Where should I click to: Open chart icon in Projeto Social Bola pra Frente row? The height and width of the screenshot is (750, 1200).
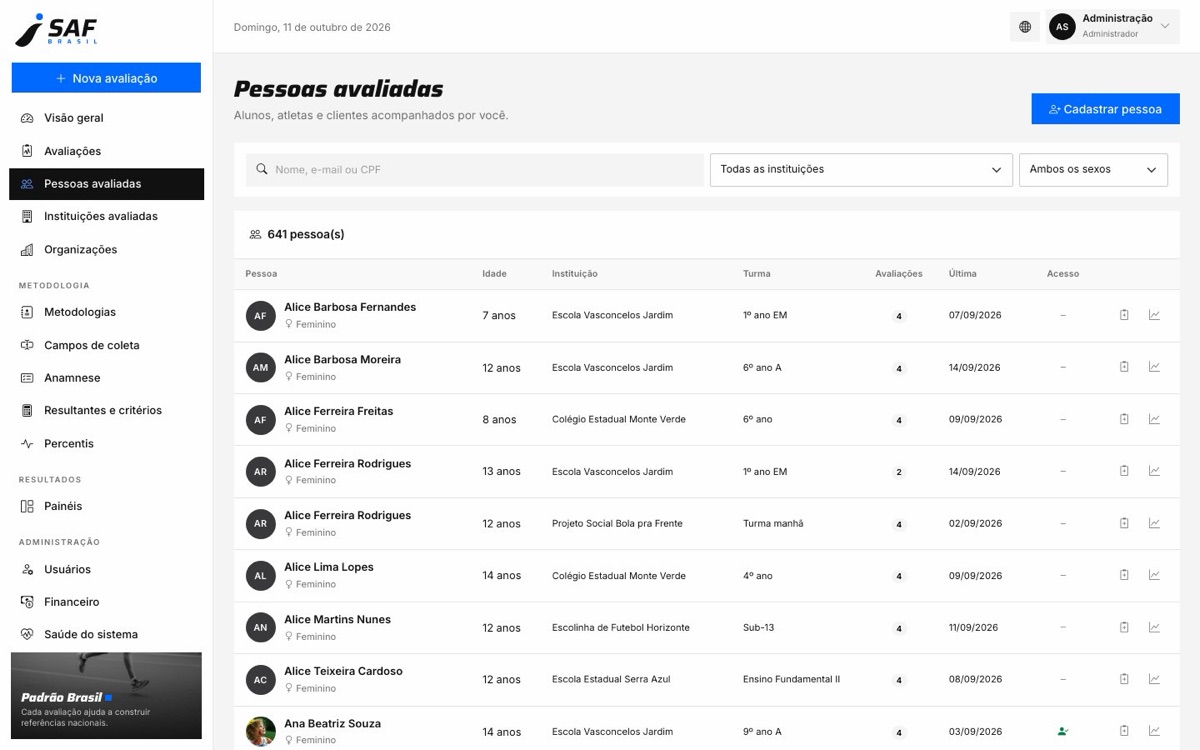1154,523
